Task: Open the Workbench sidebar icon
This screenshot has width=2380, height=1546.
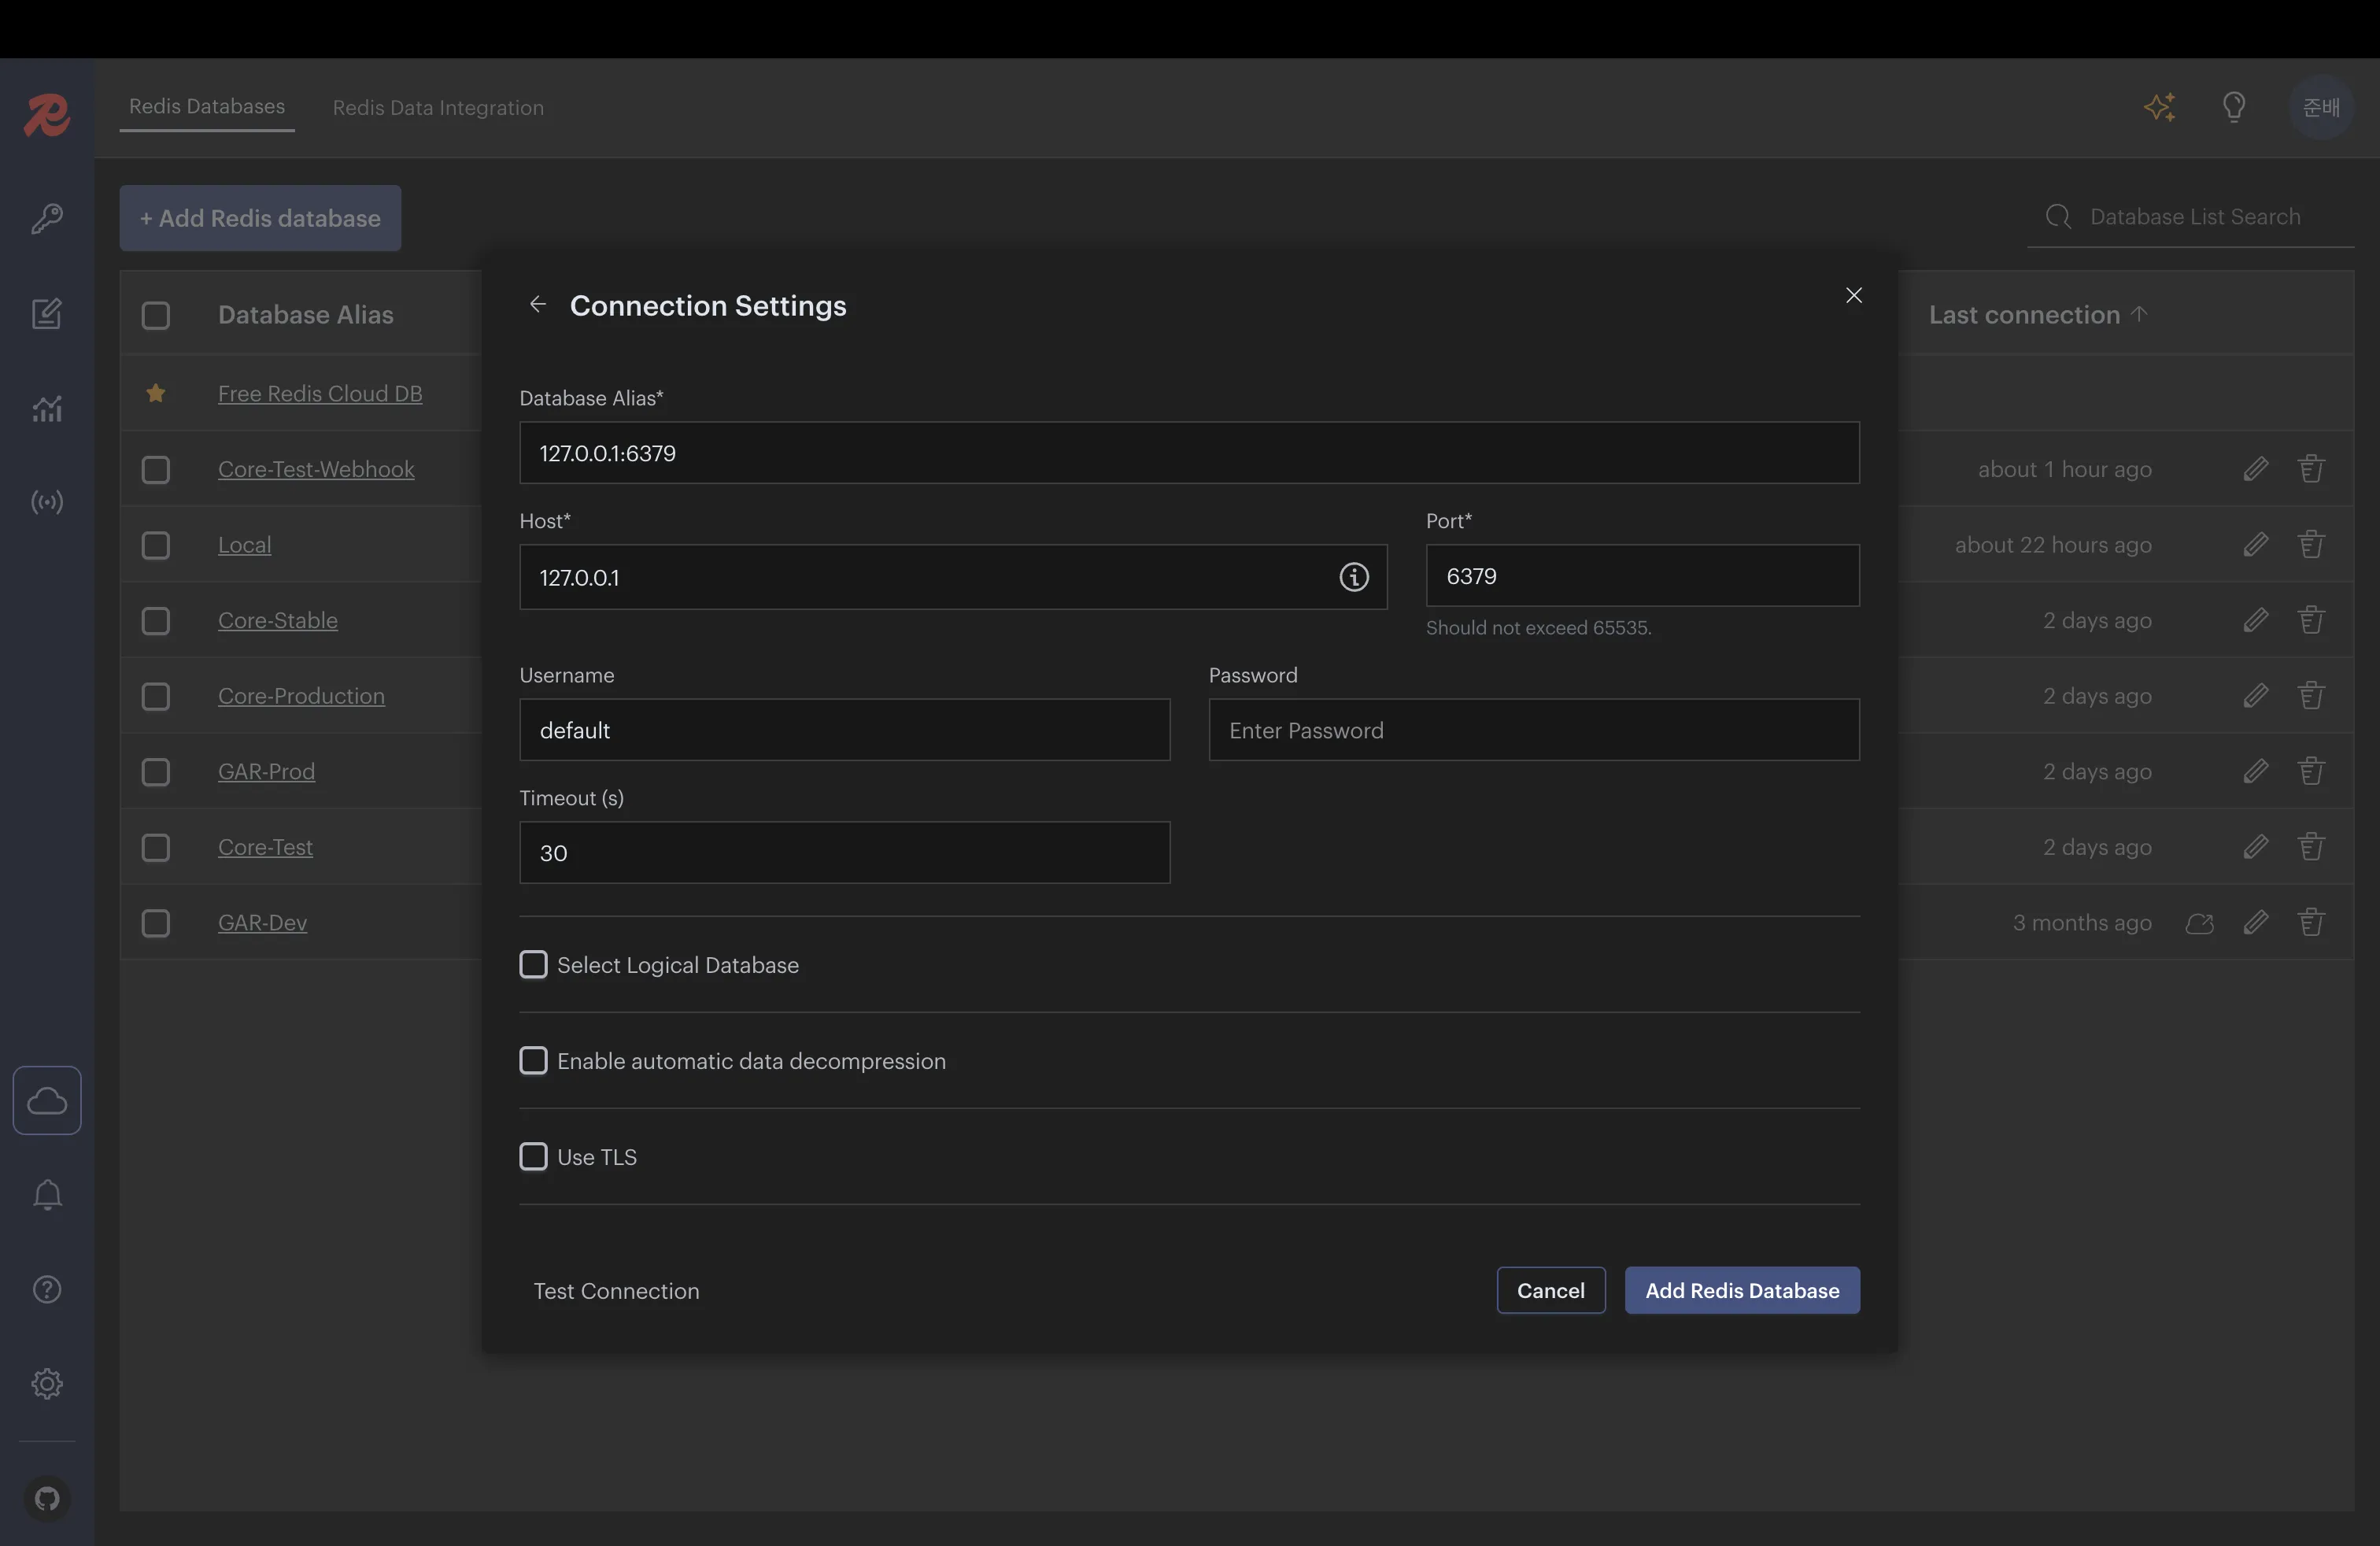Action: coord(47,314)
